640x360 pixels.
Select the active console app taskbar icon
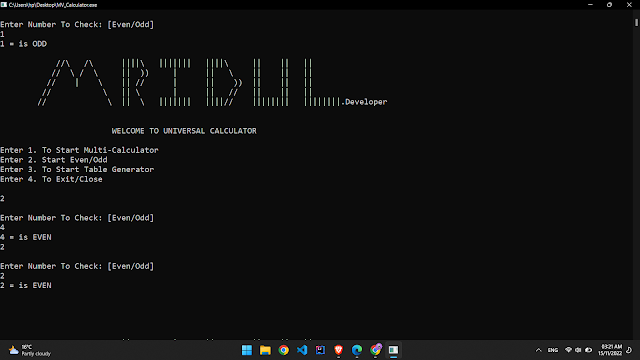click(393, 350)
